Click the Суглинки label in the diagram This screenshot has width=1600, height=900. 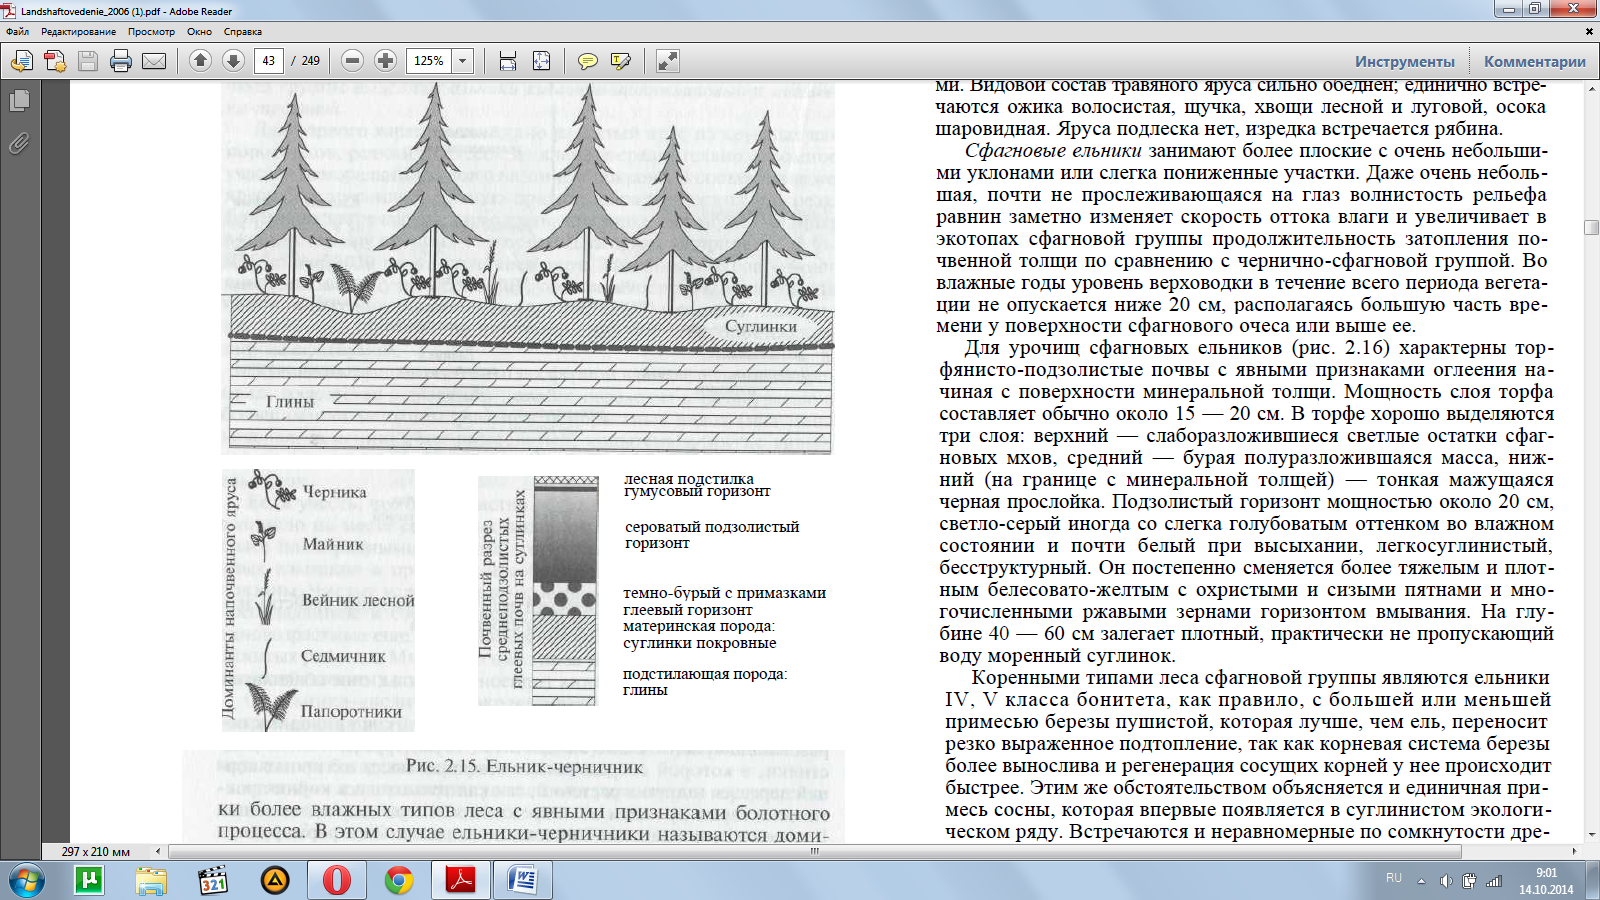tap(761, 326)
